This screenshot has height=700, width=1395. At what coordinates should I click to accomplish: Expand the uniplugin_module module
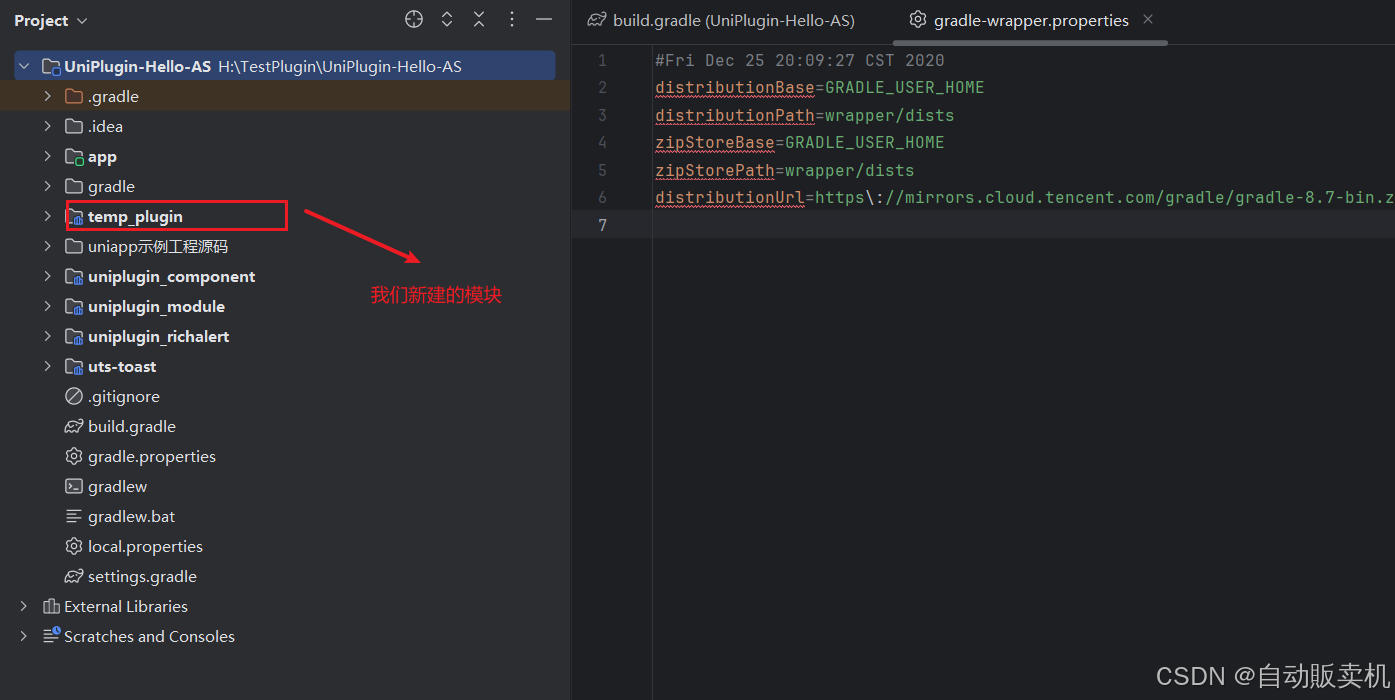click(47, 306)
